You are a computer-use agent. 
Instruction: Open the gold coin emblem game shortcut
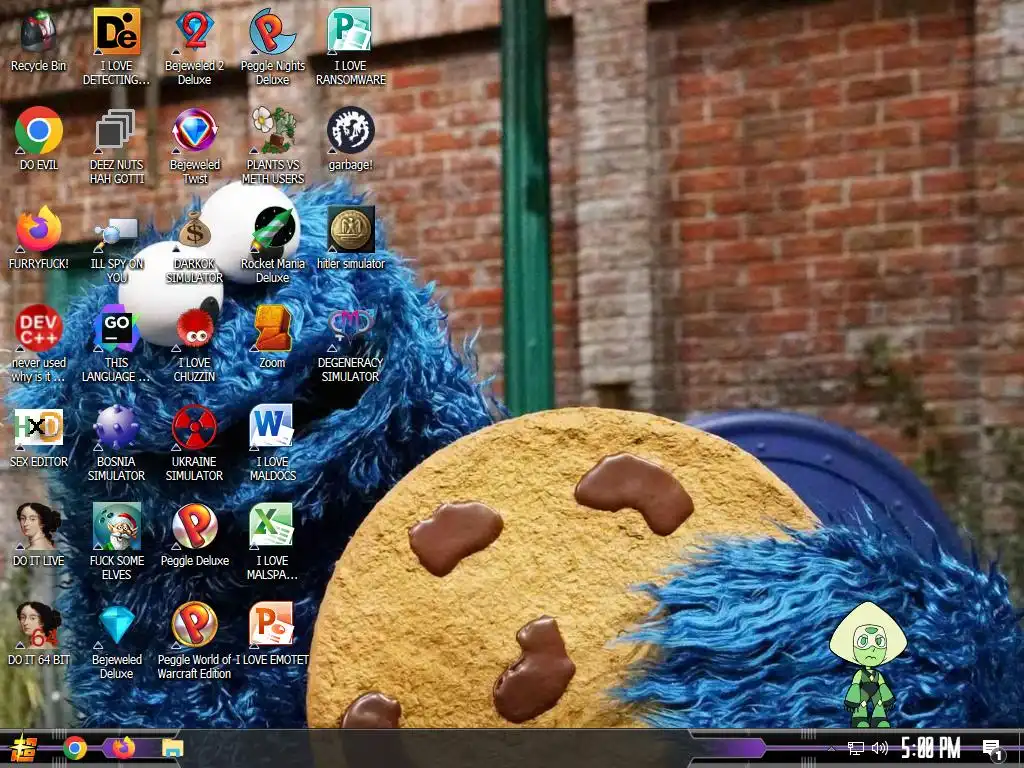[351, 238]
